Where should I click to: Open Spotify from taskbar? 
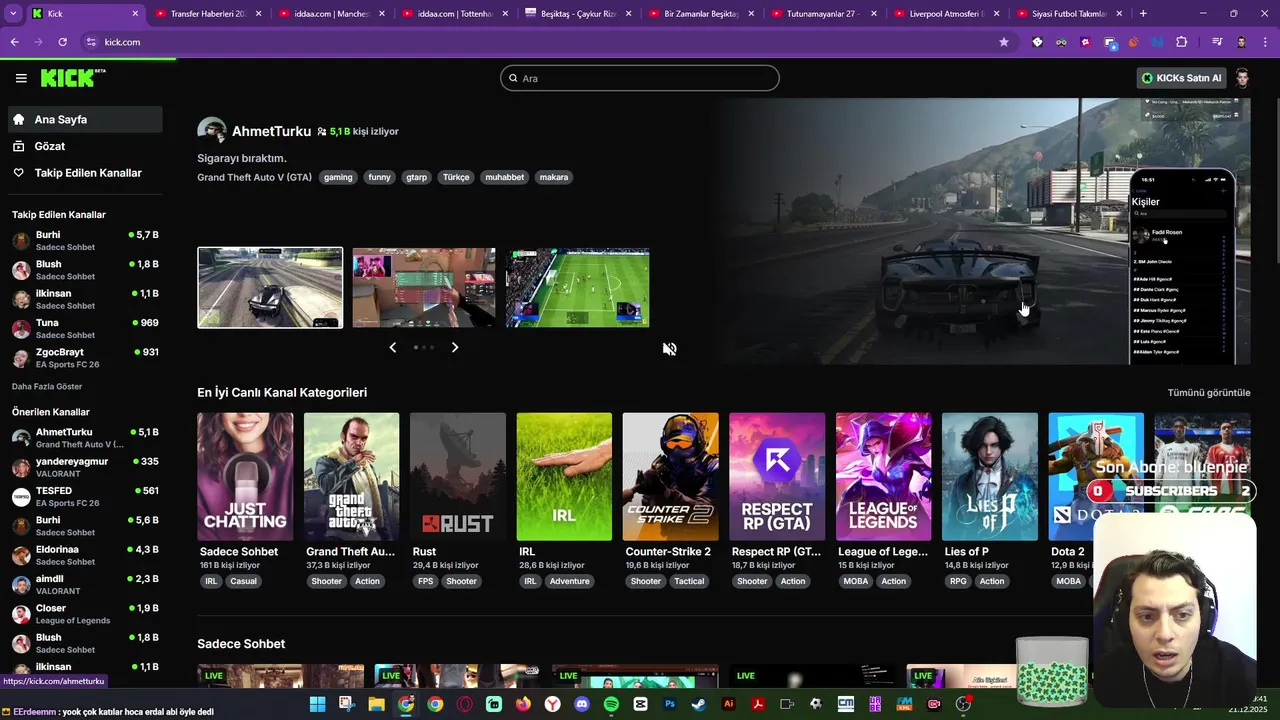coord(611,704)
